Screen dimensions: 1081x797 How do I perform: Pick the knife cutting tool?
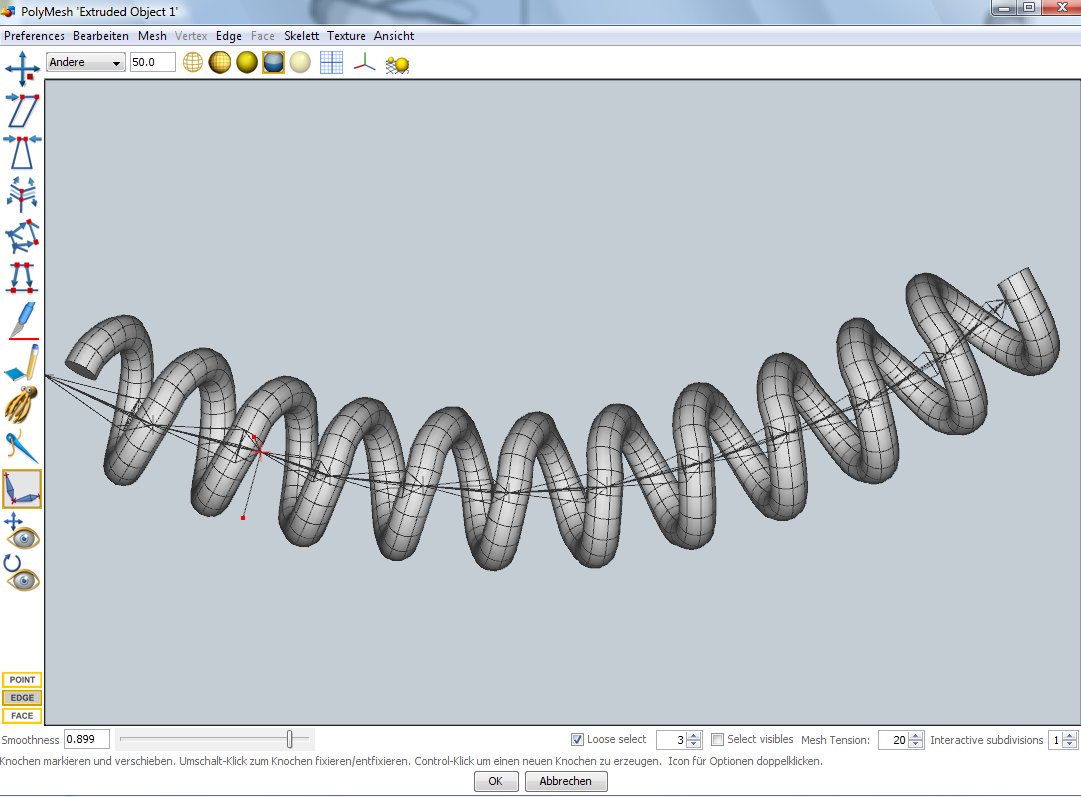coord(22,320)
